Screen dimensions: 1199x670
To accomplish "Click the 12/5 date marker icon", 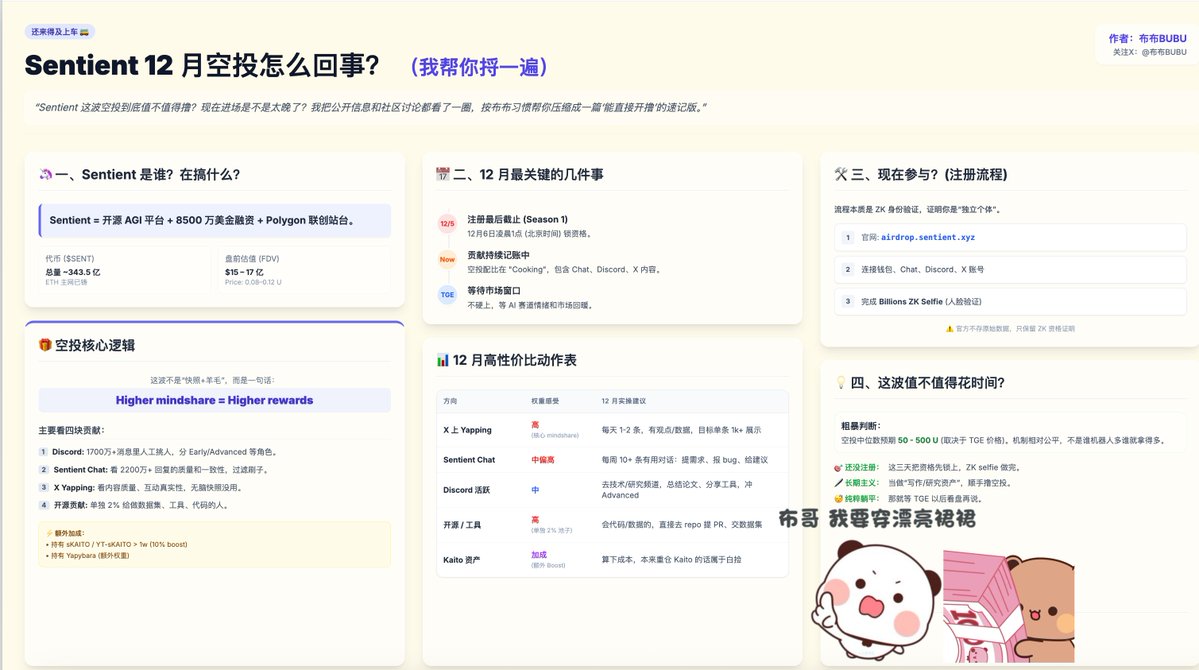I will point(447,224).
